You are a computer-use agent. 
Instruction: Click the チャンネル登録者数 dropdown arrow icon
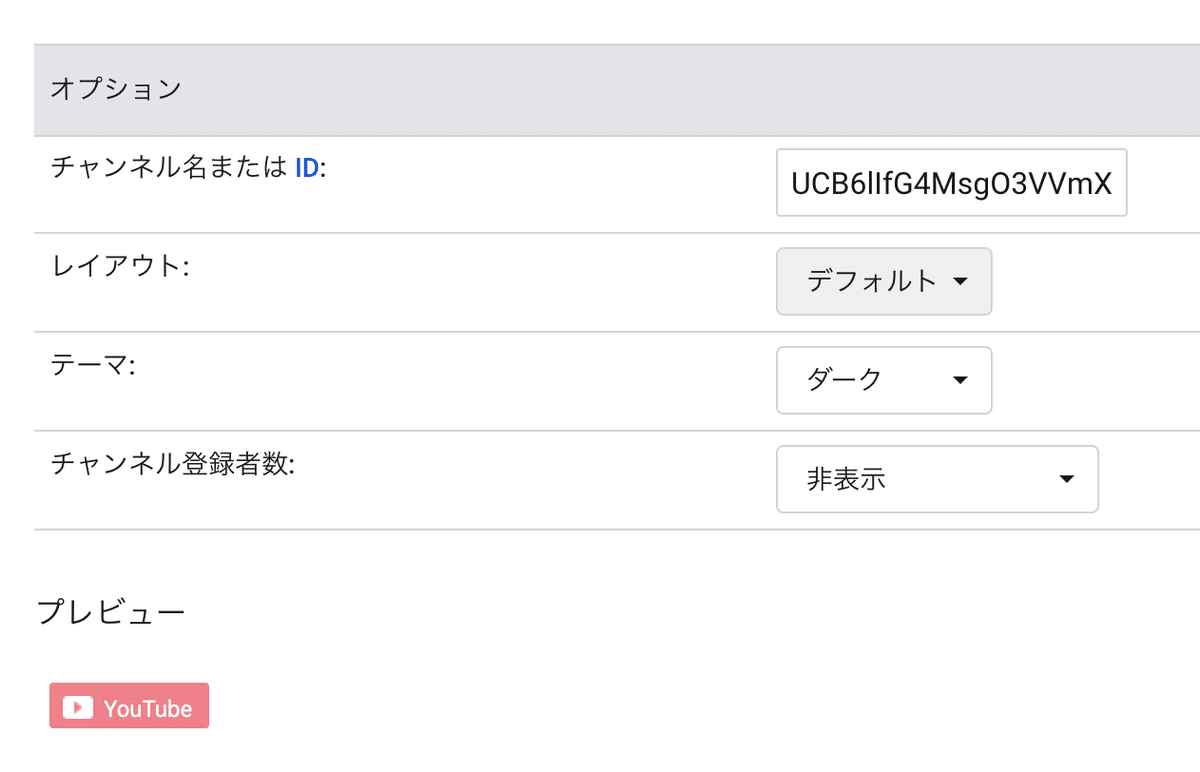pos(1066,479)
